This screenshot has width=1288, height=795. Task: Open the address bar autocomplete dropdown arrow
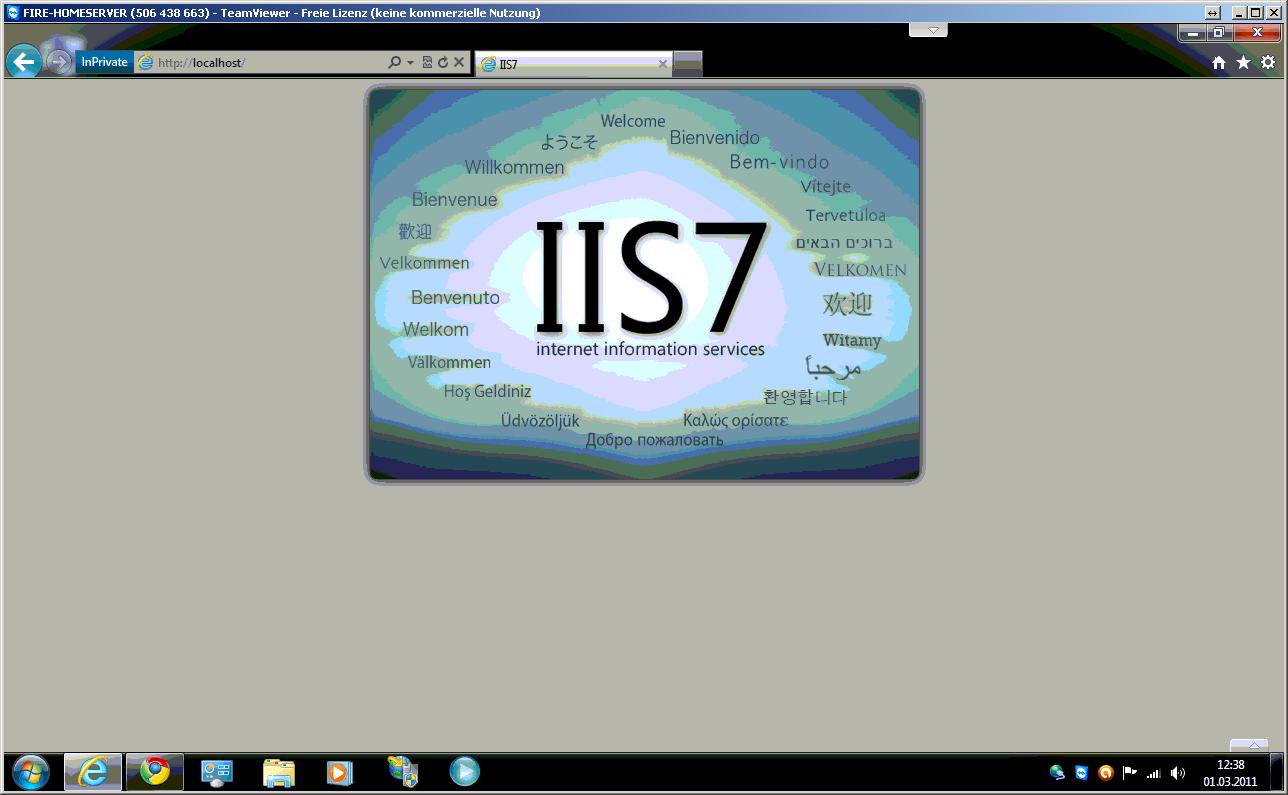[410, 62]
